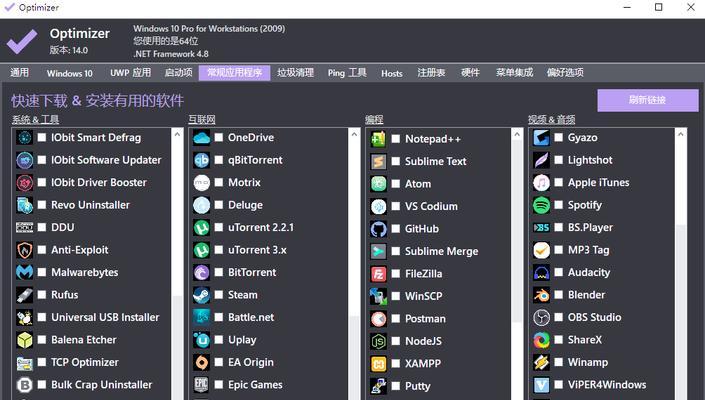This screenshot has height=400, width=705.
Task: Click the Universal USB Installer label
Action: point(105,317)
